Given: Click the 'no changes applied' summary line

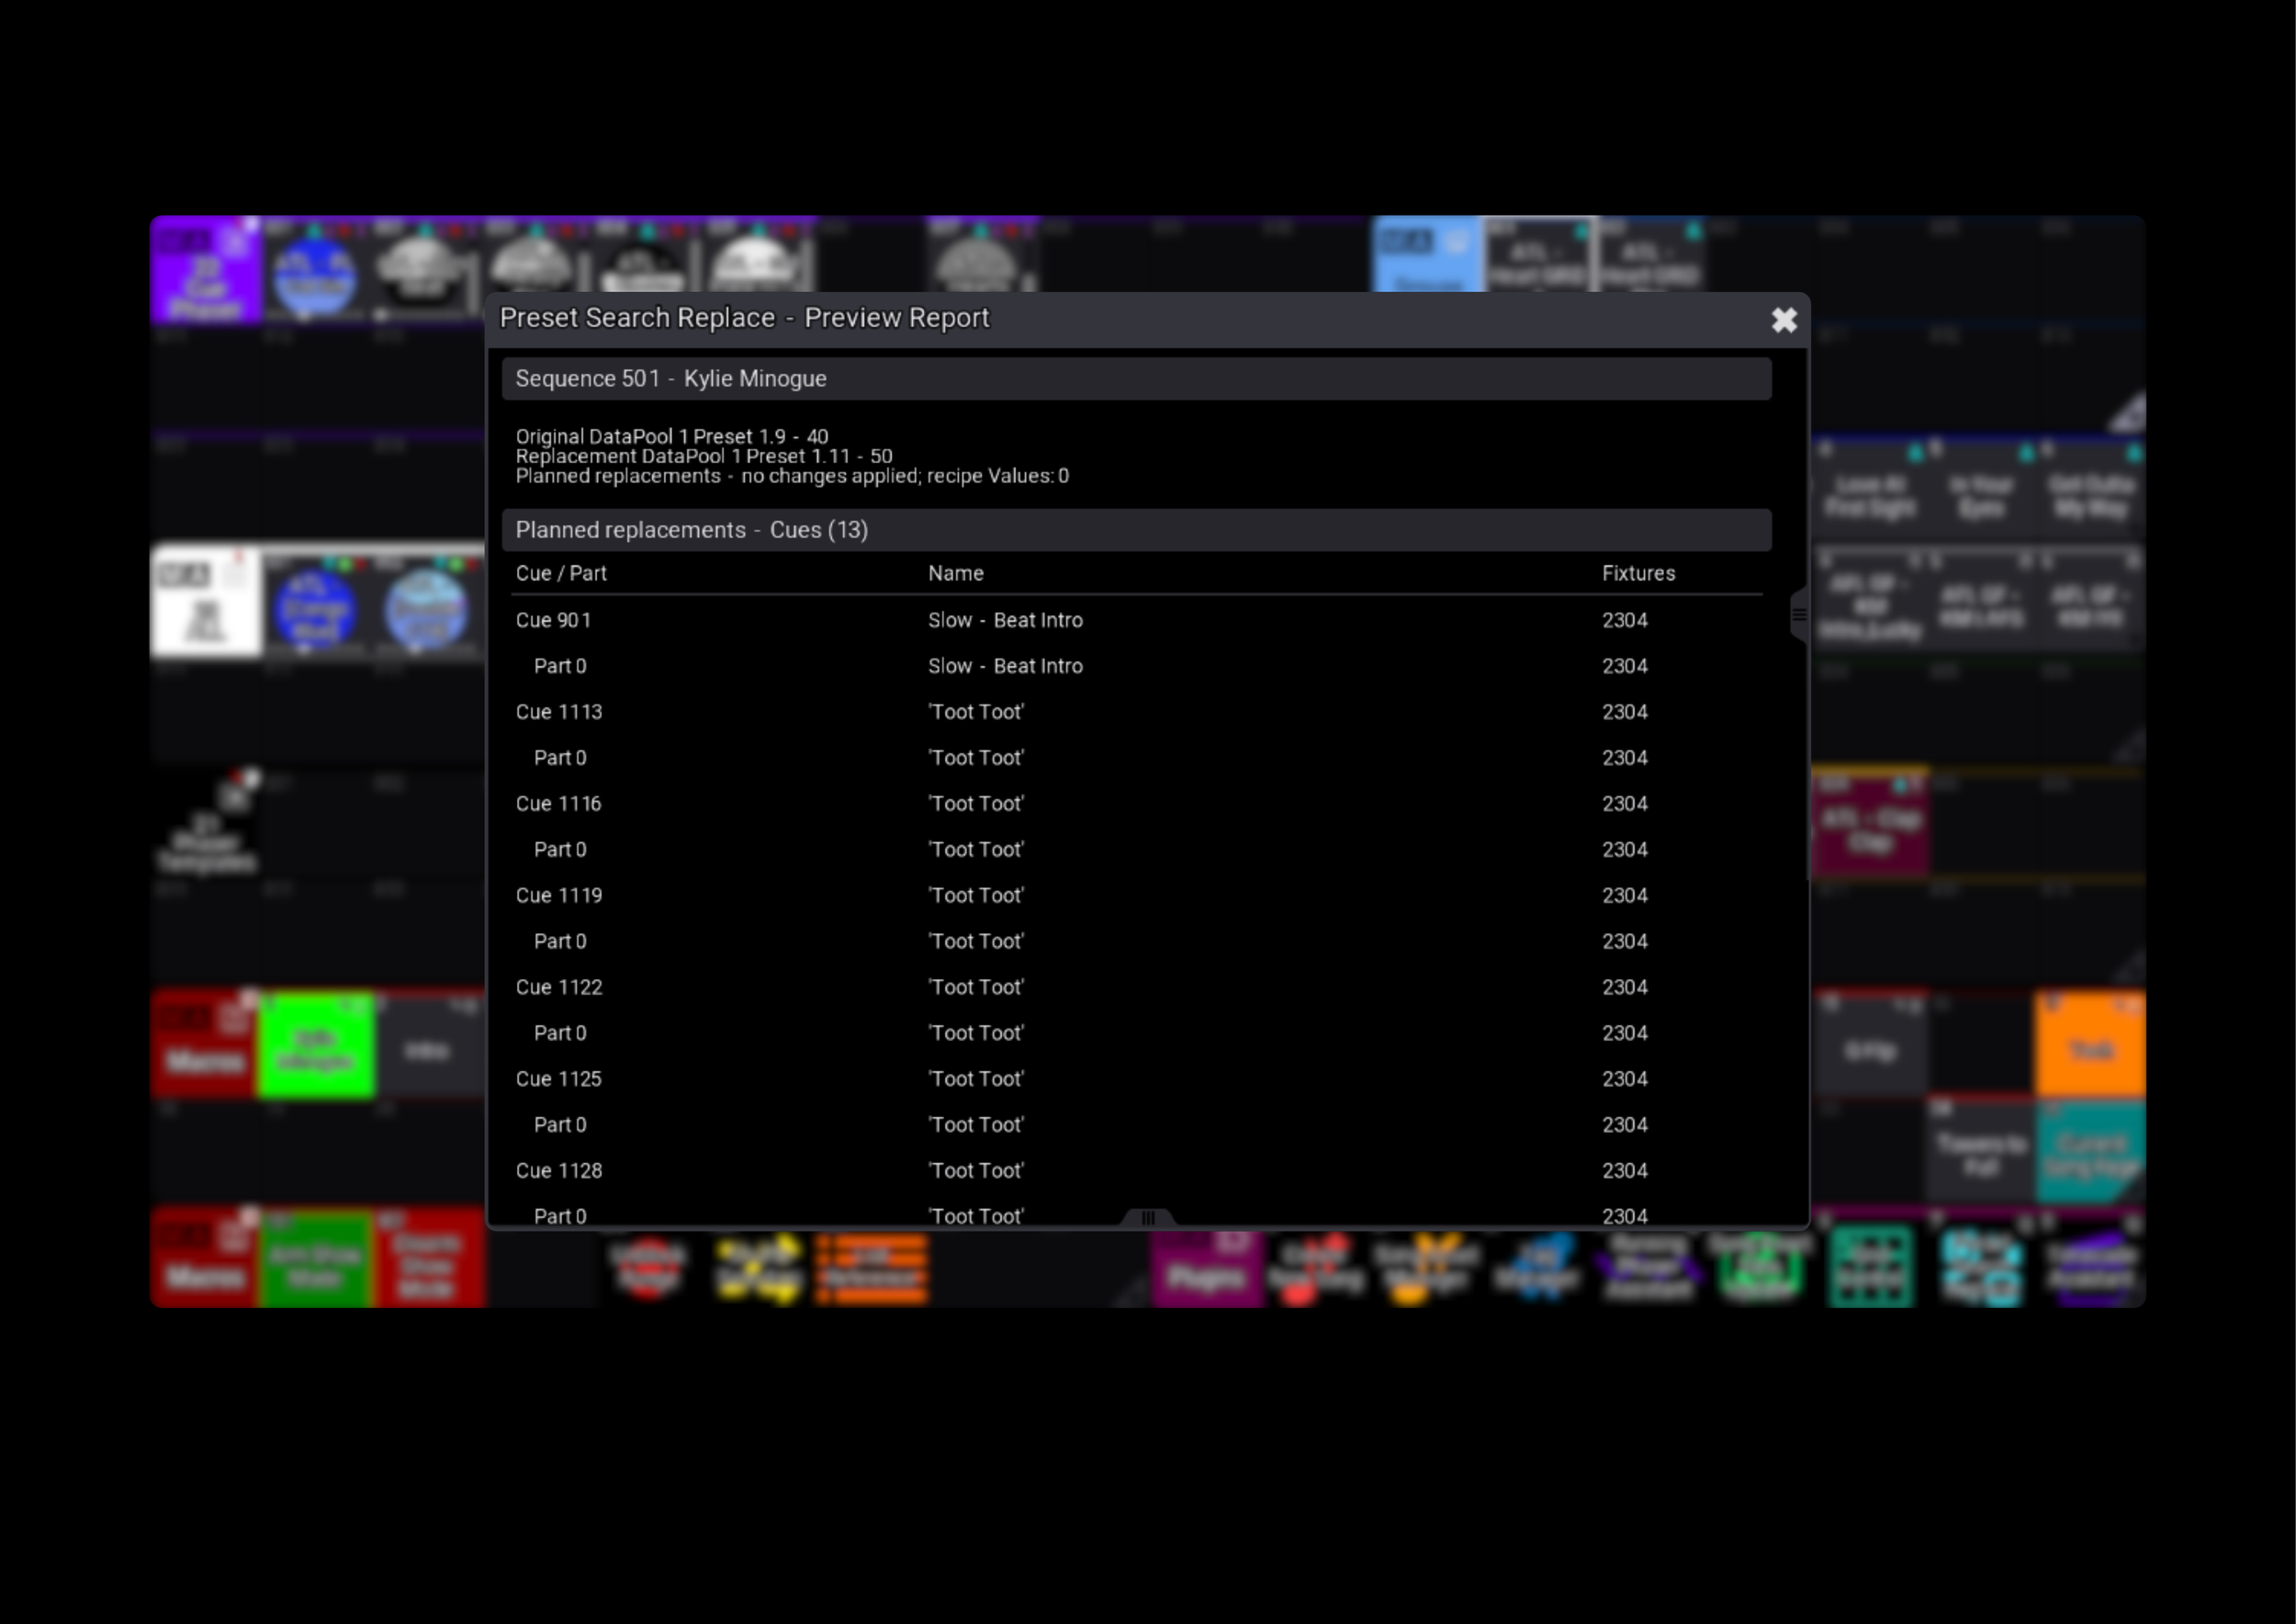Looking at the screenshot, I should coord(792,476).
